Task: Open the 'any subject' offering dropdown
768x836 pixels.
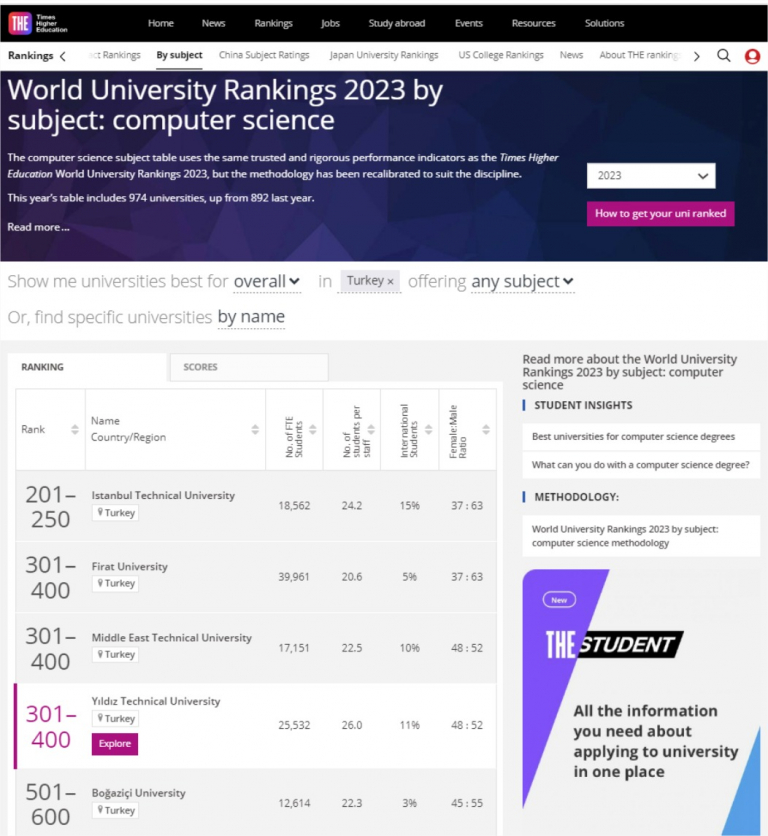Action: point(522,282)
